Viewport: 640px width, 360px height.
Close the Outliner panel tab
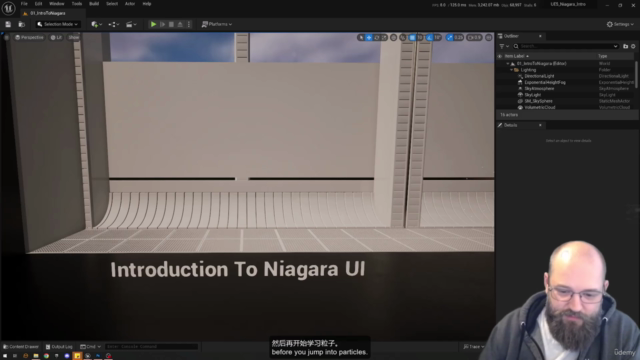click(540, 36)
